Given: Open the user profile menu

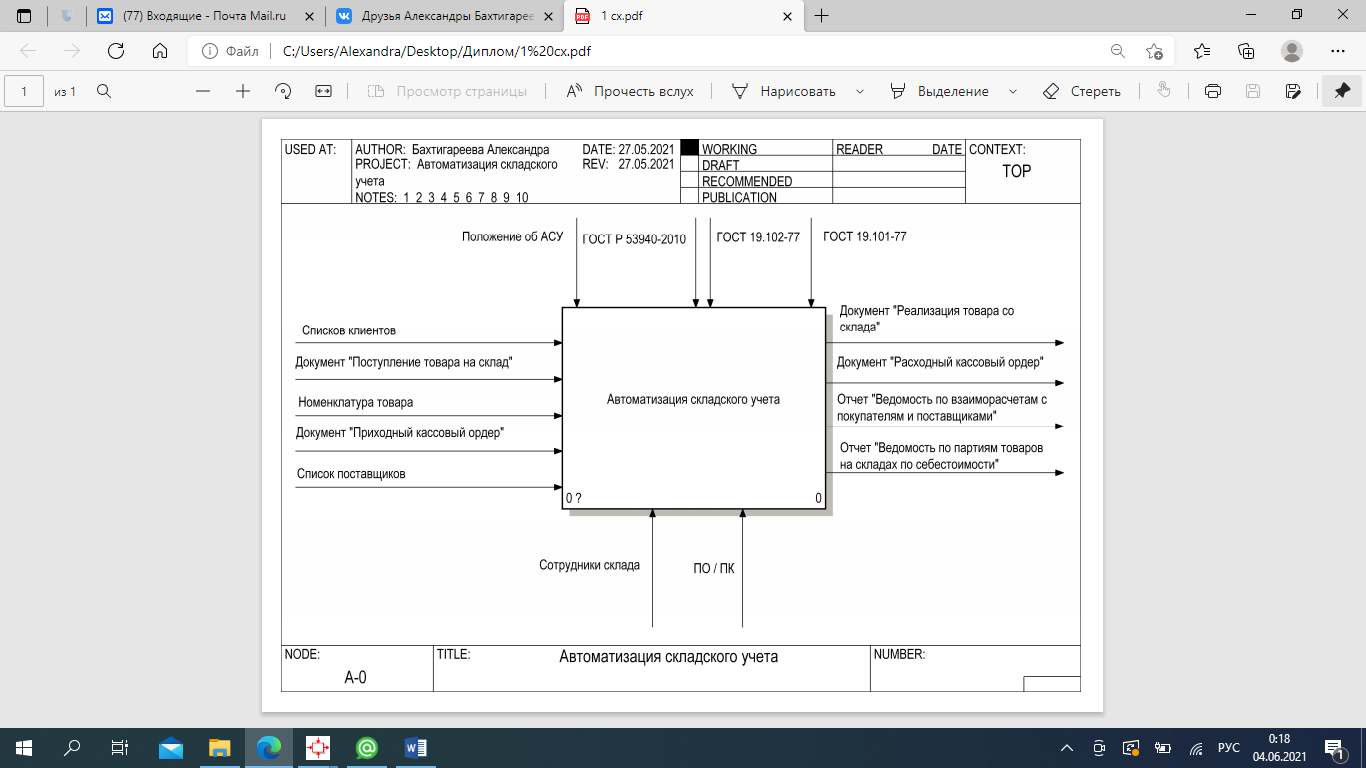Looking at the screenshot, I should tap(1292, 51).
